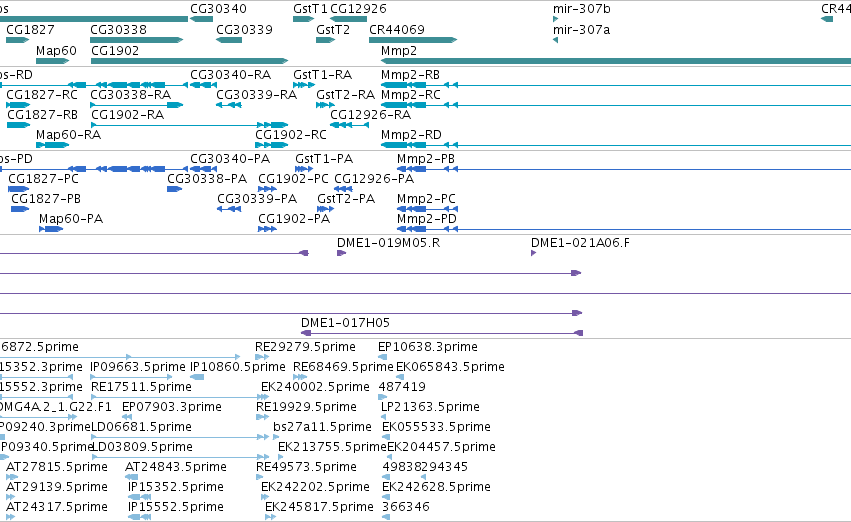
Task: Select the Mmp2-RC transcript label
Action: pos(410,94)
